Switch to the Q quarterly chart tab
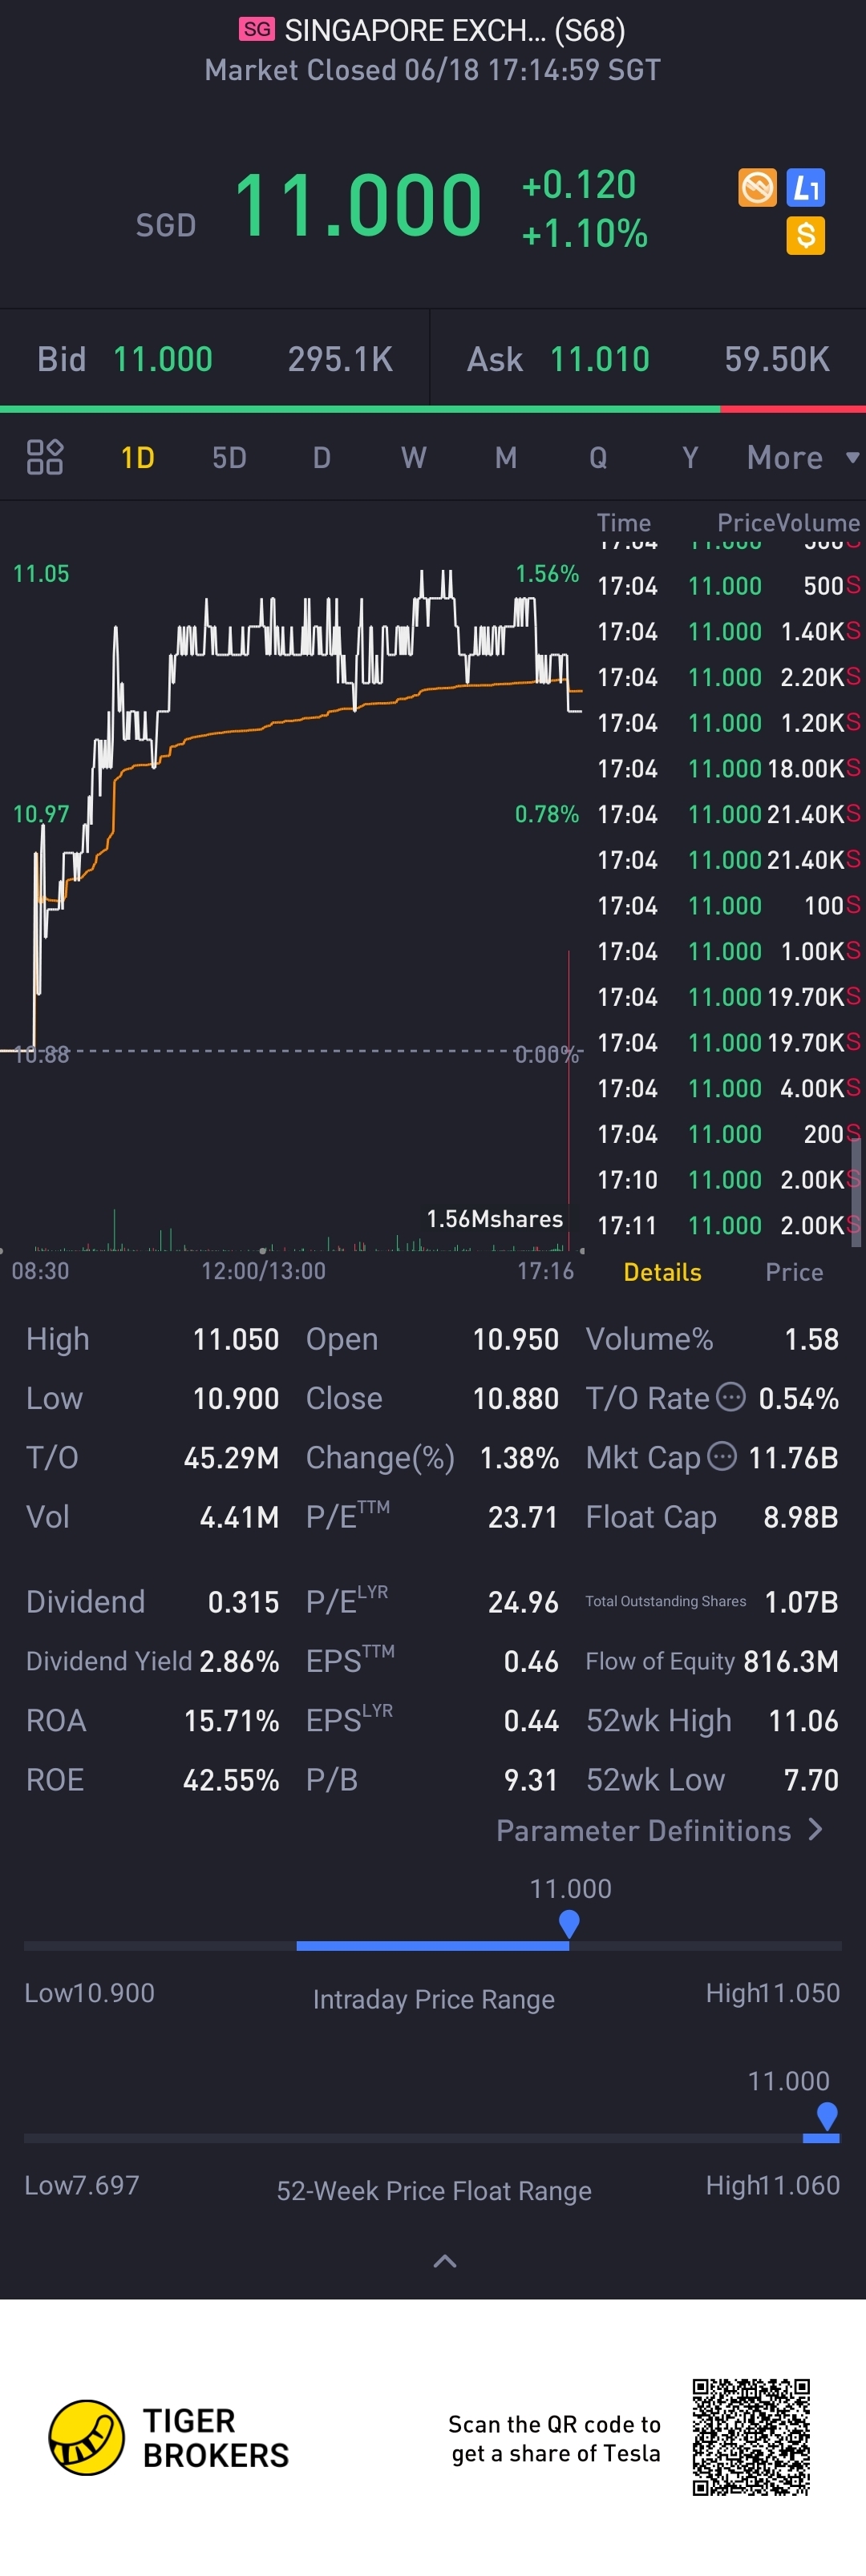866x2576 pixels. point(598,457)
